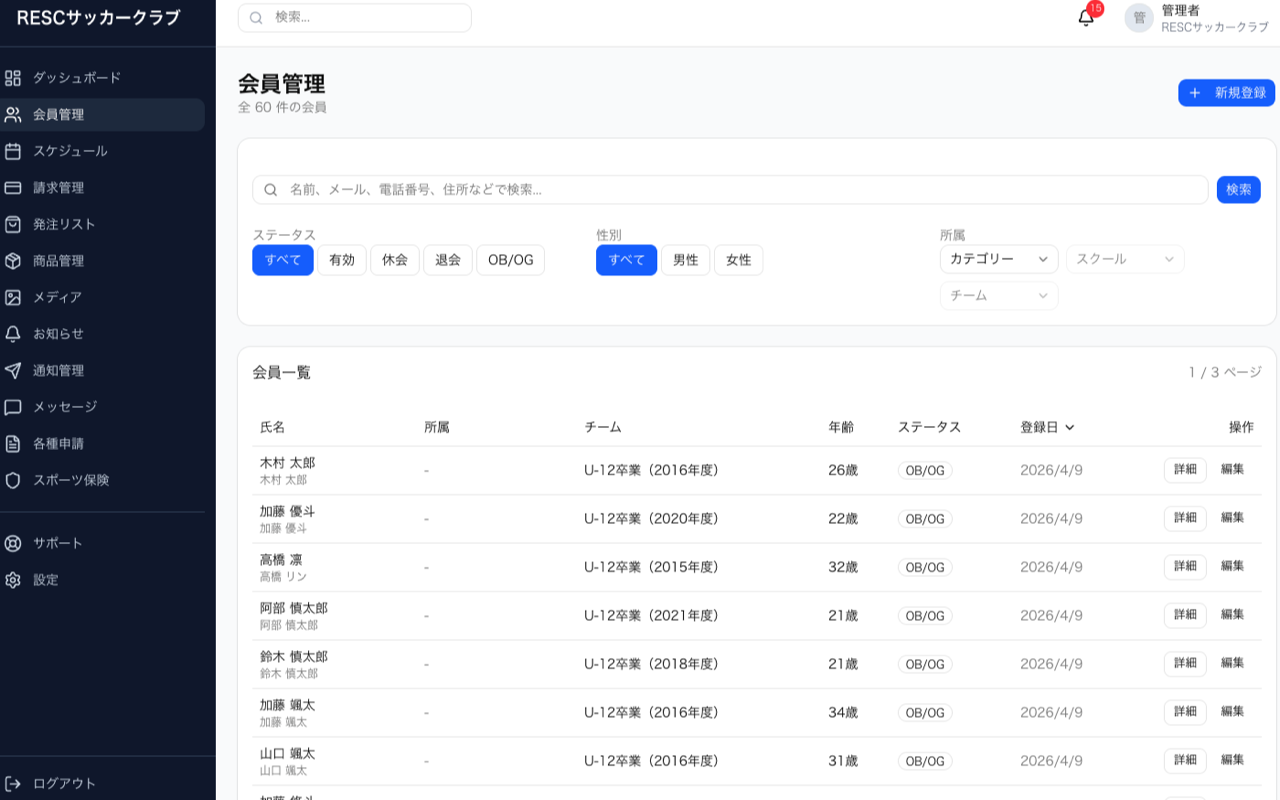Open 詳細 for 鈴木 慎太郎
The width and height of the screenshot is (1280, 800).
click(1185, 664)
